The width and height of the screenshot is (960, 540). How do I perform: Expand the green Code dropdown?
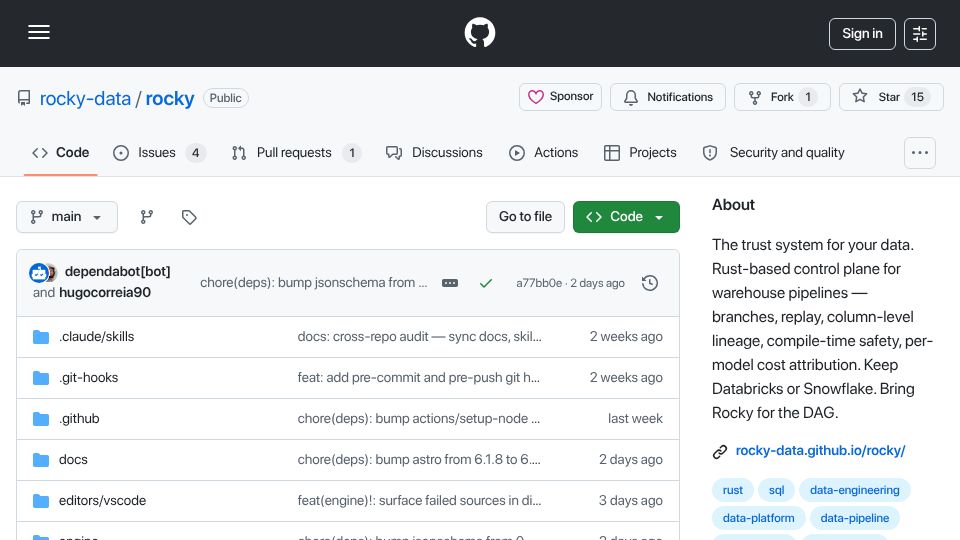point(626,217)
